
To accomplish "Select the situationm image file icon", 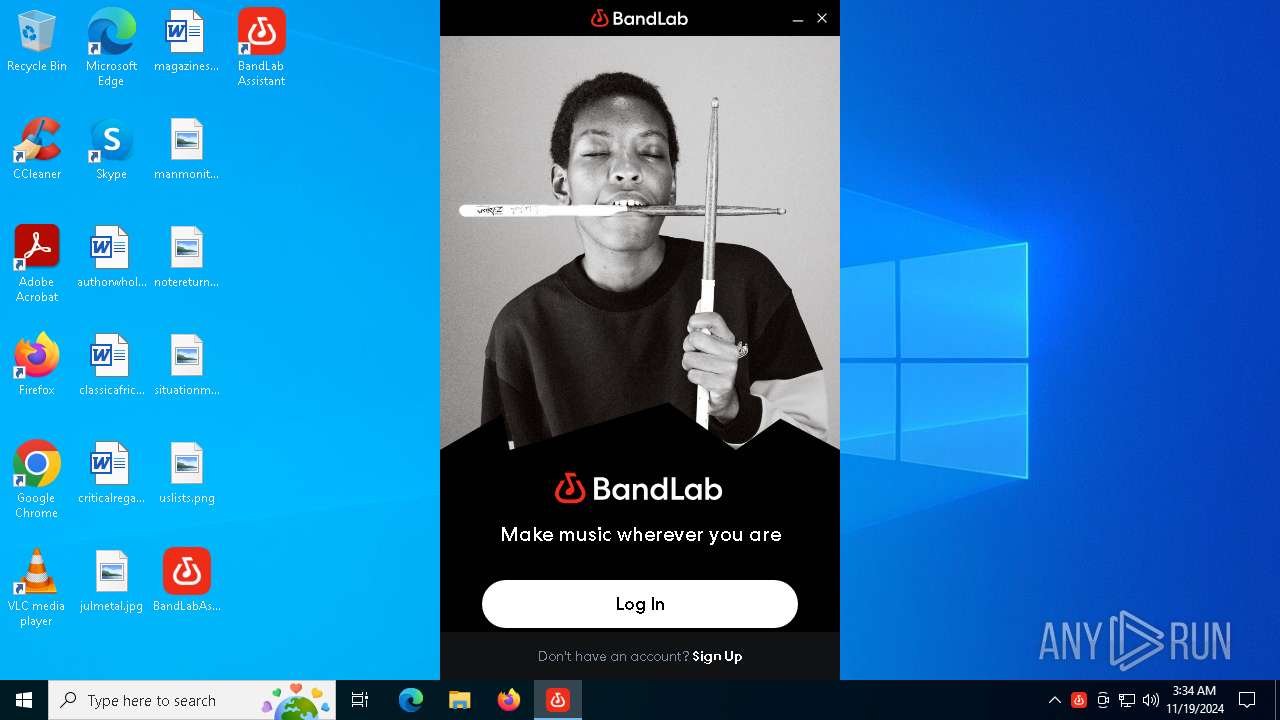I will [186, 366].
